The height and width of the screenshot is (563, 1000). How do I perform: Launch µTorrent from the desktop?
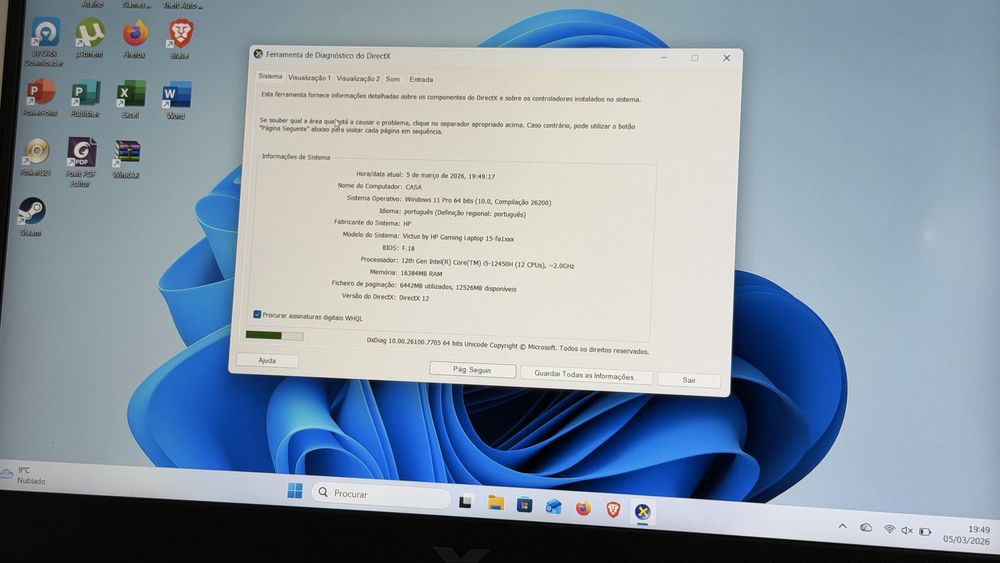pyautogui.click(x=90, y=37)
